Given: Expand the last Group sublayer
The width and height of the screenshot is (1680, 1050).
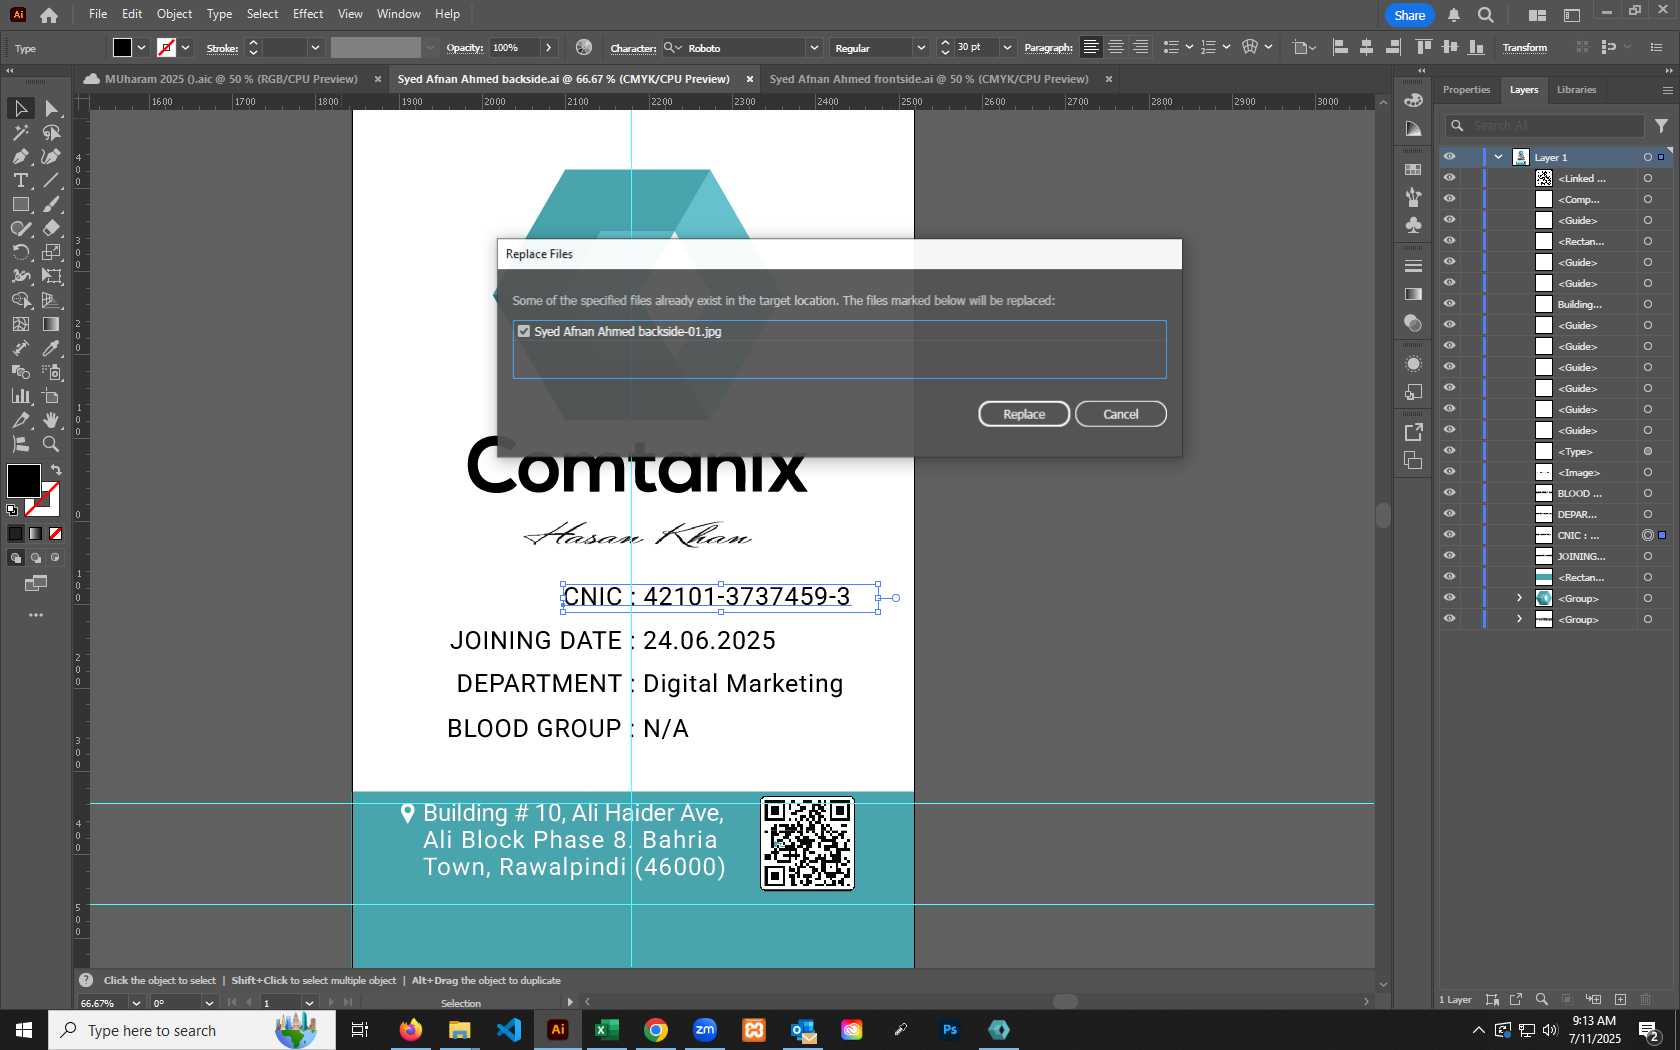Looking at the screenshot, I should pos(1519,619).
